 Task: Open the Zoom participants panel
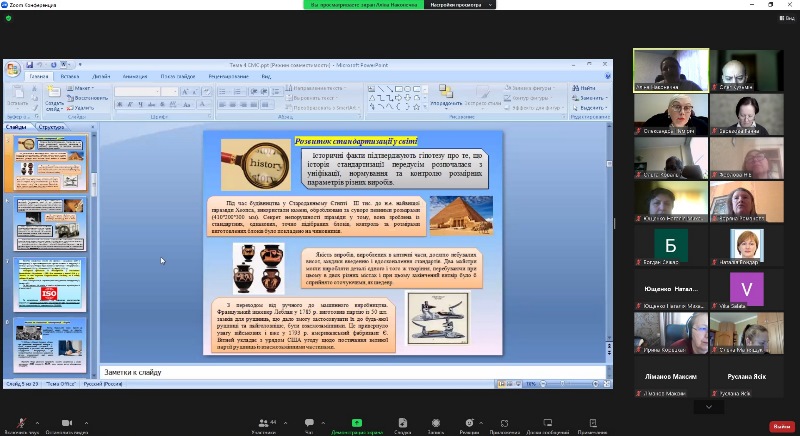click(x=264, y=422)
